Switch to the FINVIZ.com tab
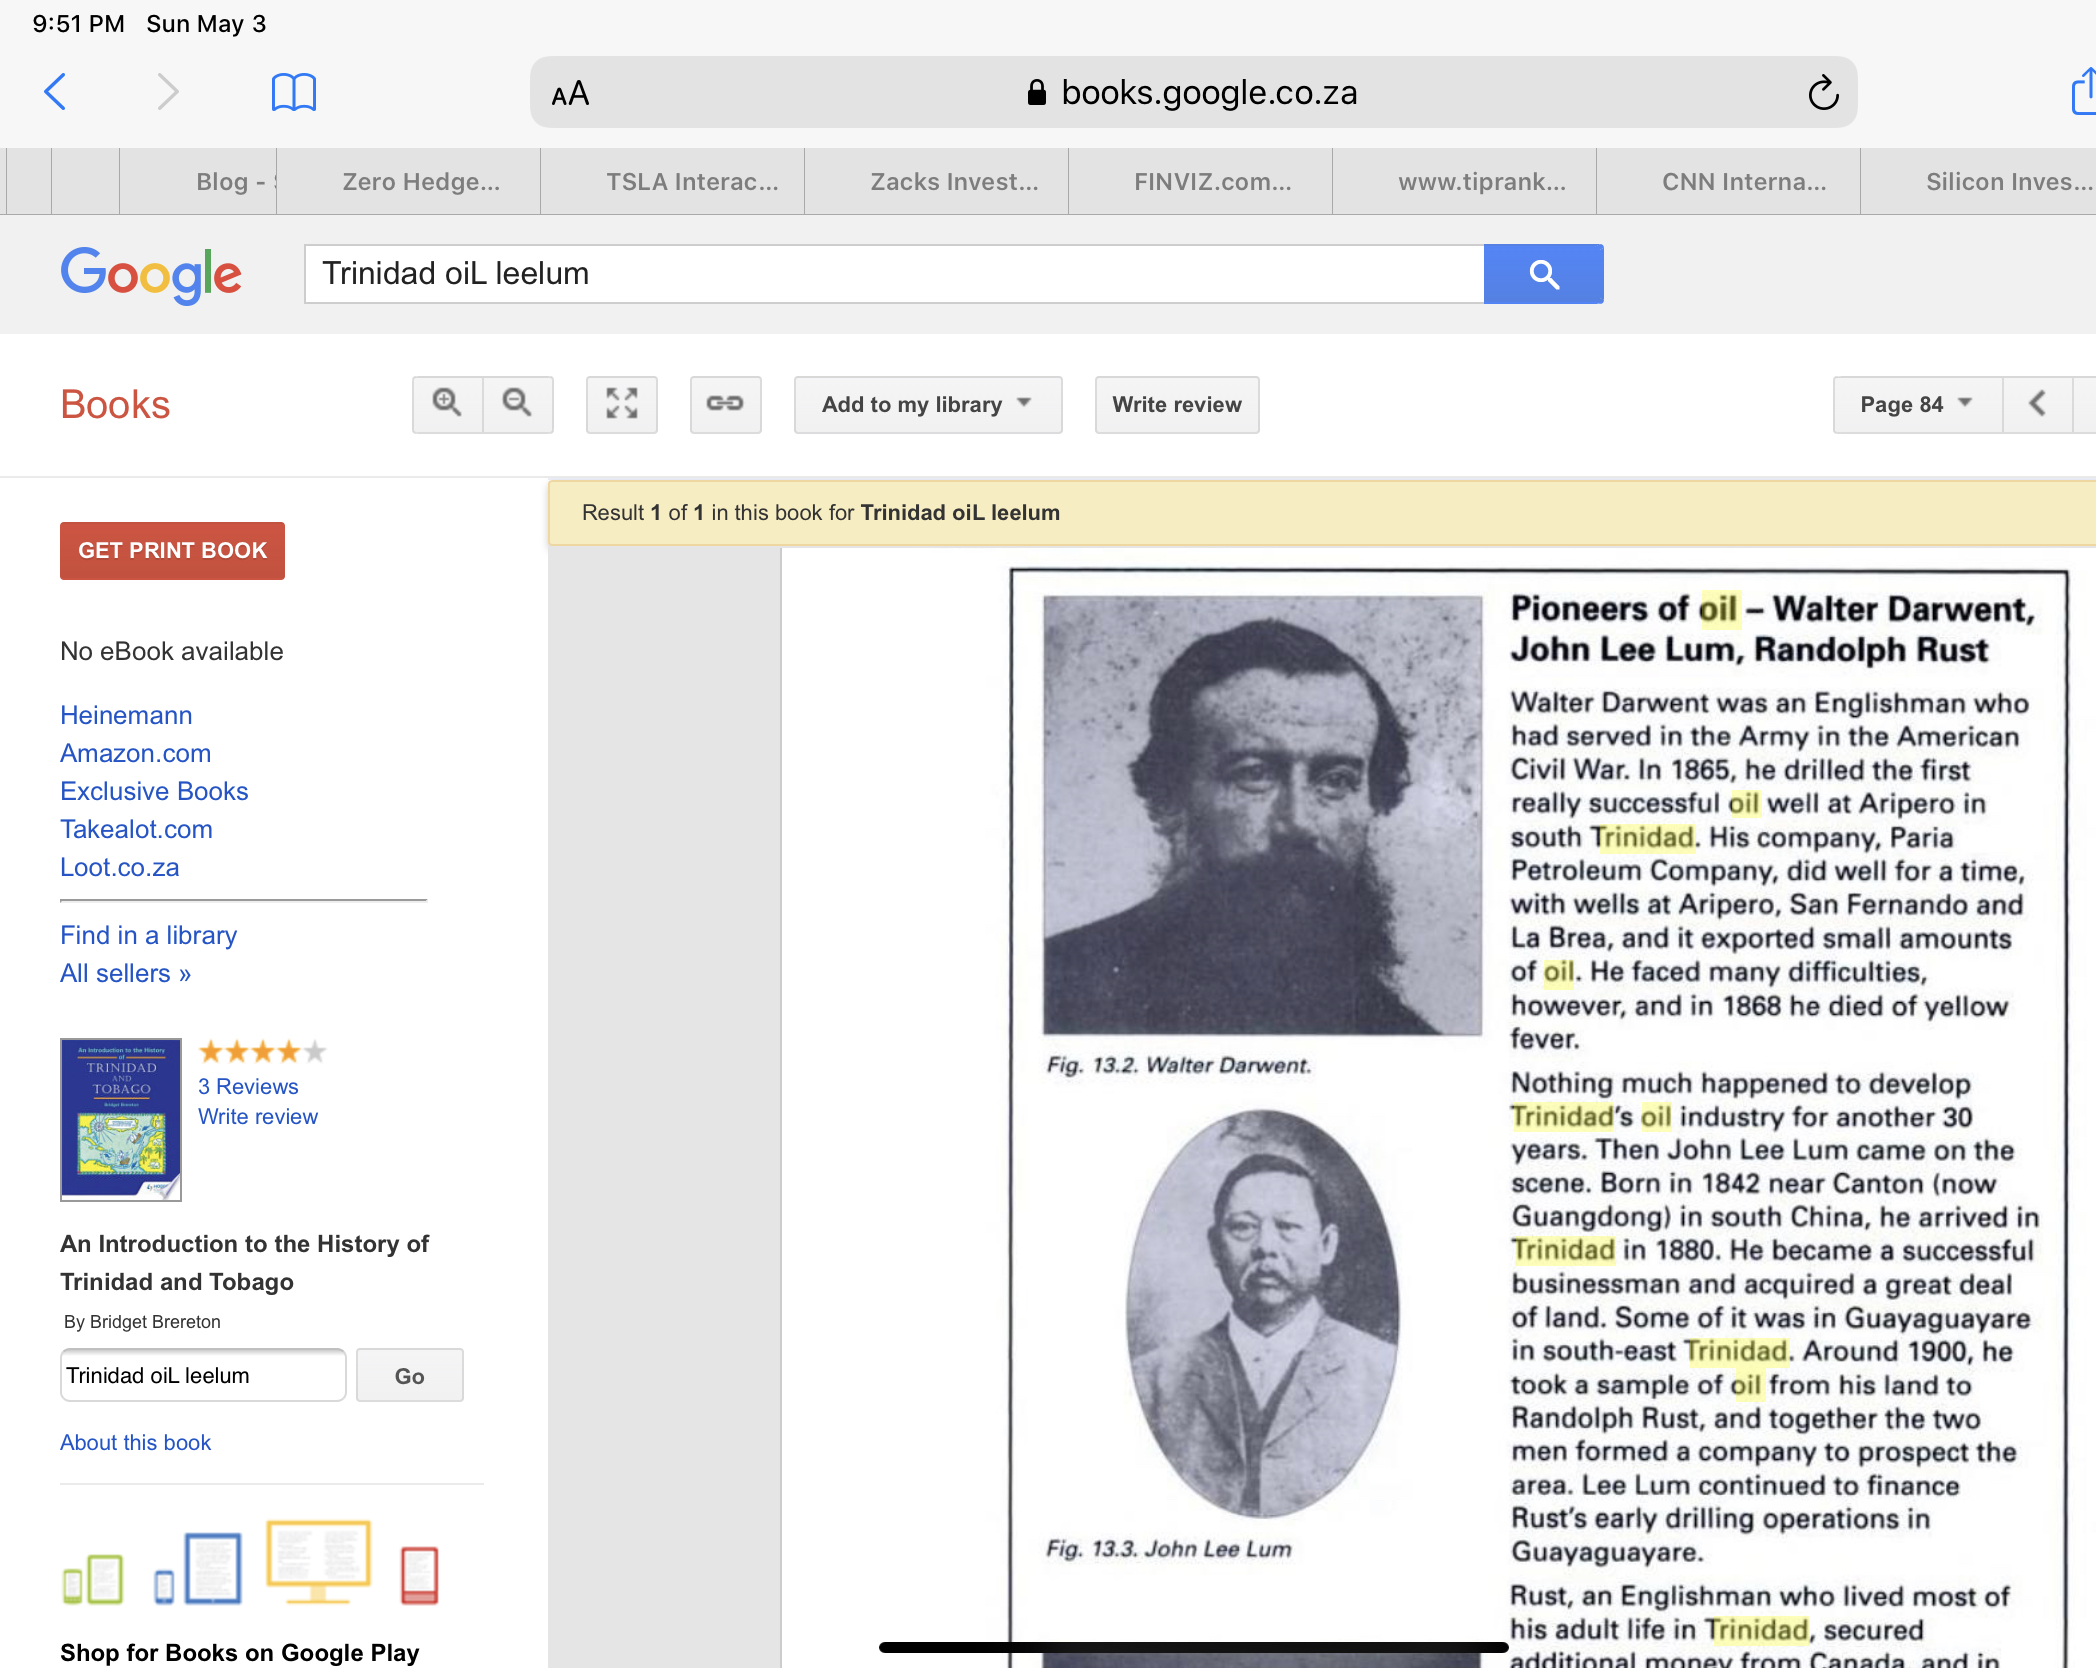Image resolution: width=2096 pixels, height=1668 pixels. point(1212,182)
